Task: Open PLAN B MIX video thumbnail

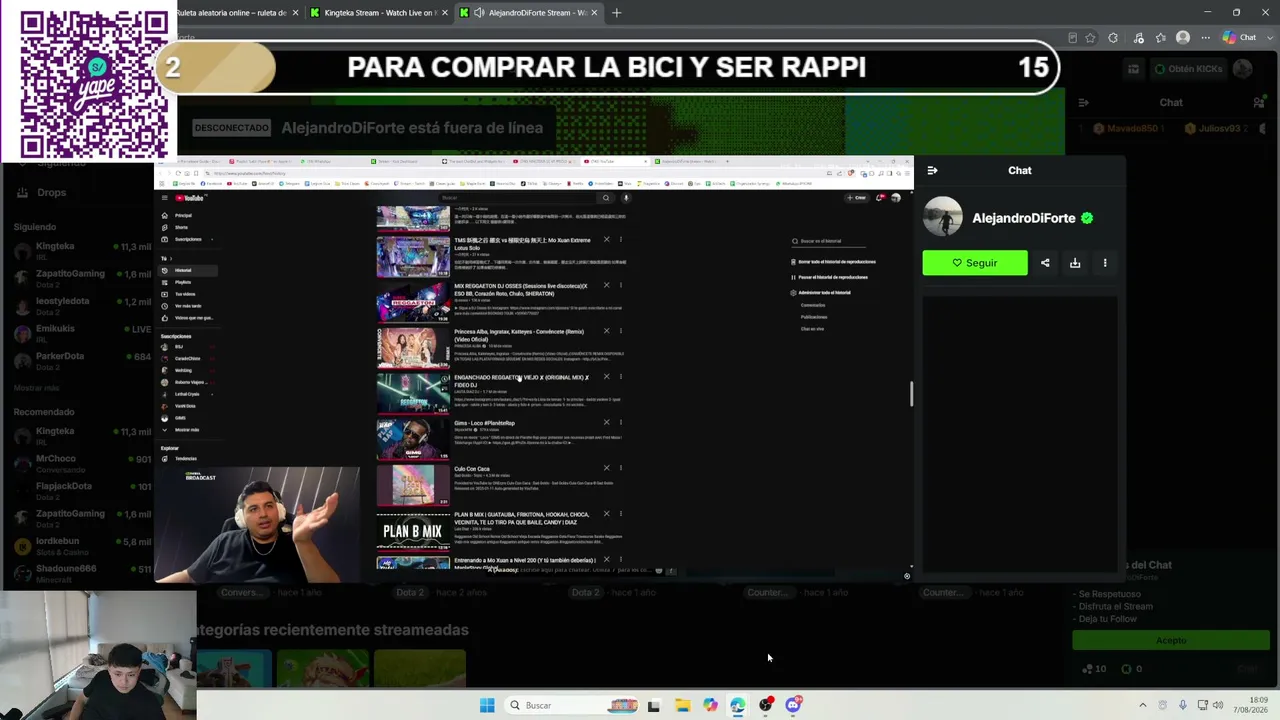Action: coord(413,530)
